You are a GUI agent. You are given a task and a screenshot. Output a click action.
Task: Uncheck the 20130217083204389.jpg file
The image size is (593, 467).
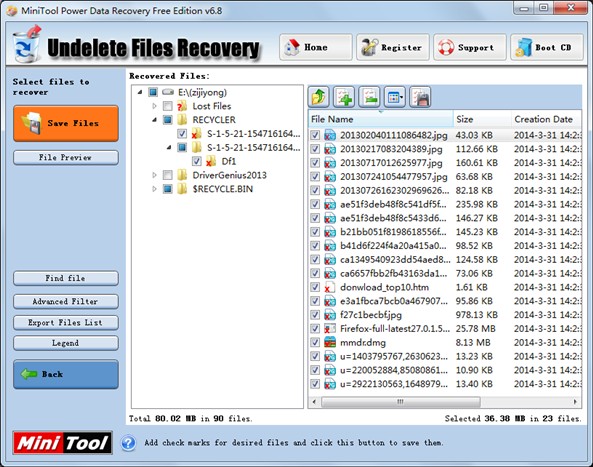point(315,149)
